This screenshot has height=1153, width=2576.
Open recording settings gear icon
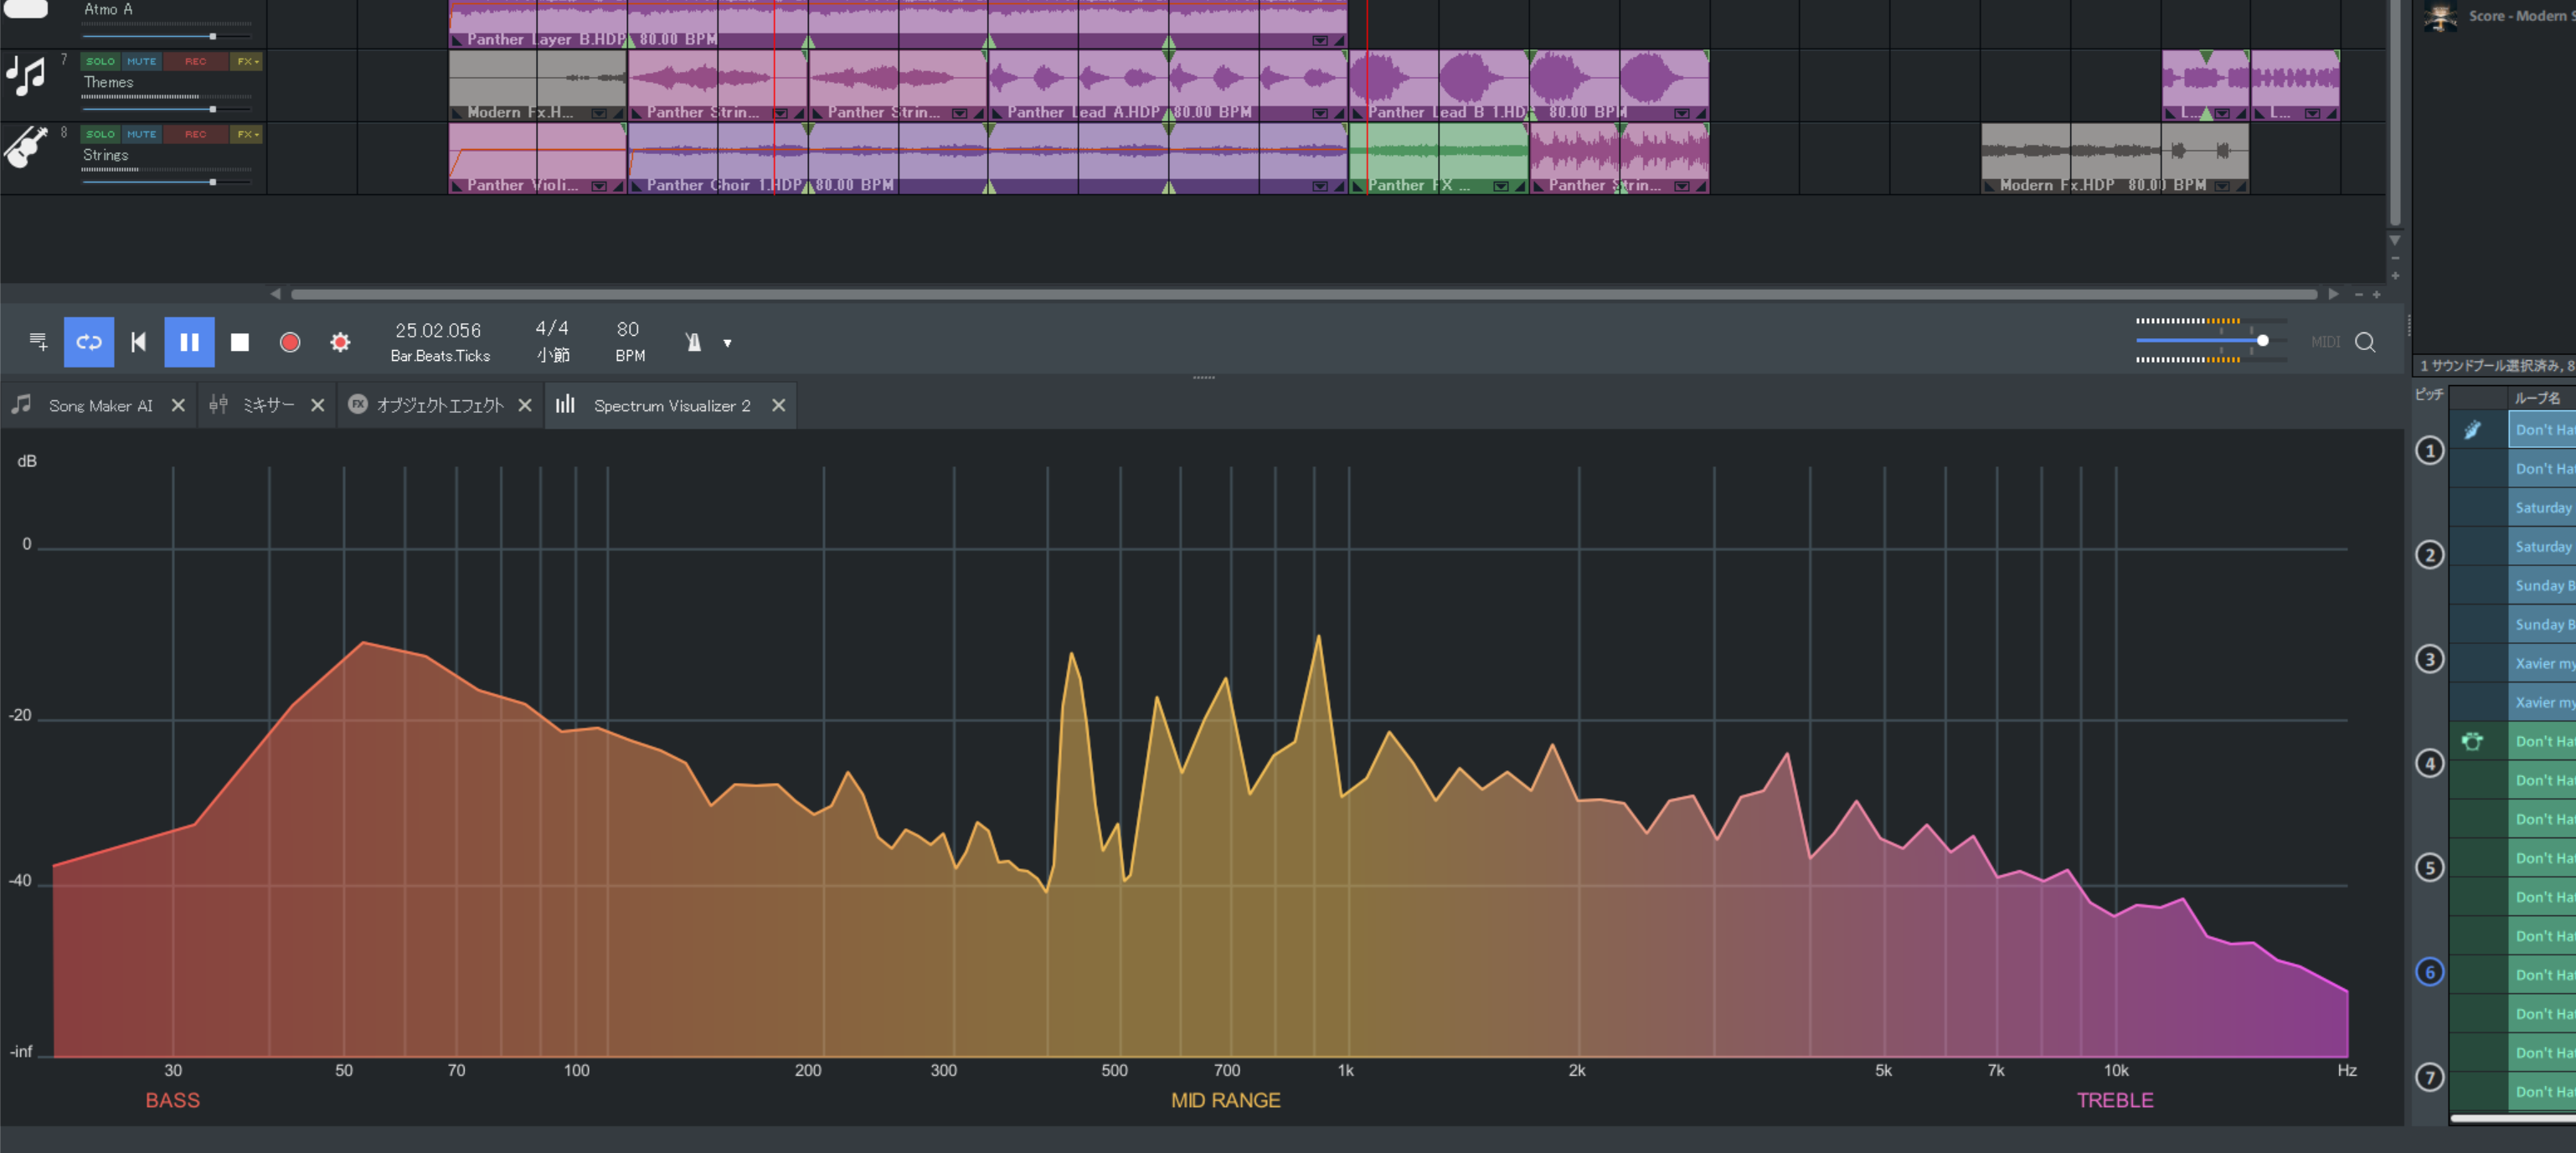click(x=340, y=342)
